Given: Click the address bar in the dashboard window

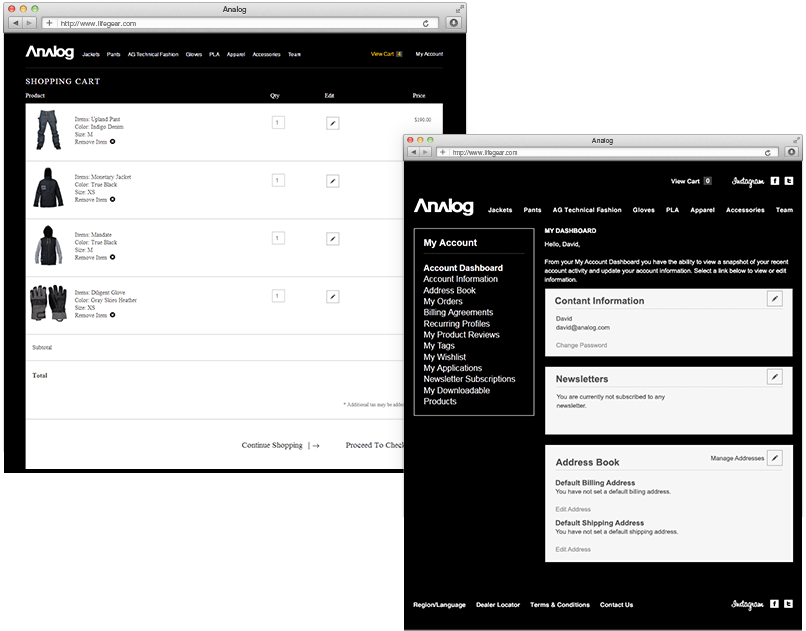Looking at the screenshot, I should (x=610, y=153).
